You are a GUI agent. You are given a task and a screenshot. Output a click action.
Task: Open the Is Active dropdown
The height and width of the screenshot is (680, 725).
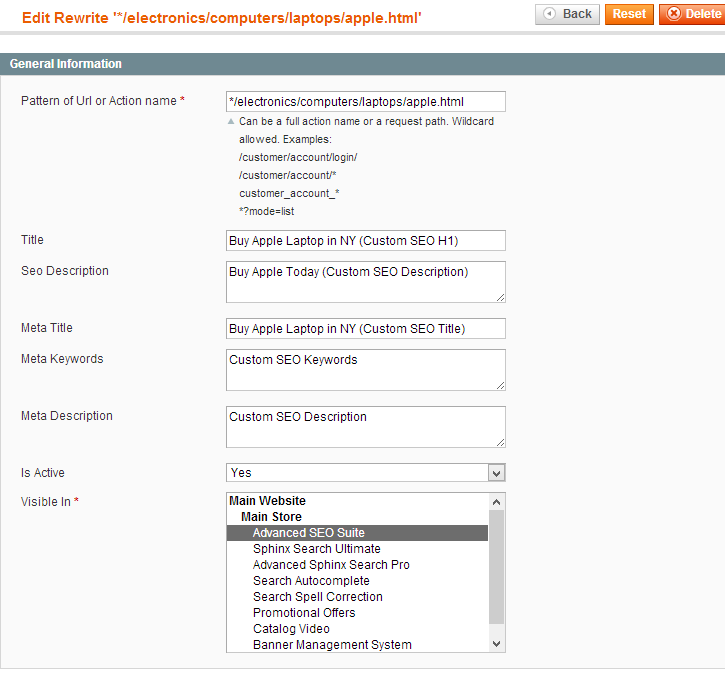[366, 473]
